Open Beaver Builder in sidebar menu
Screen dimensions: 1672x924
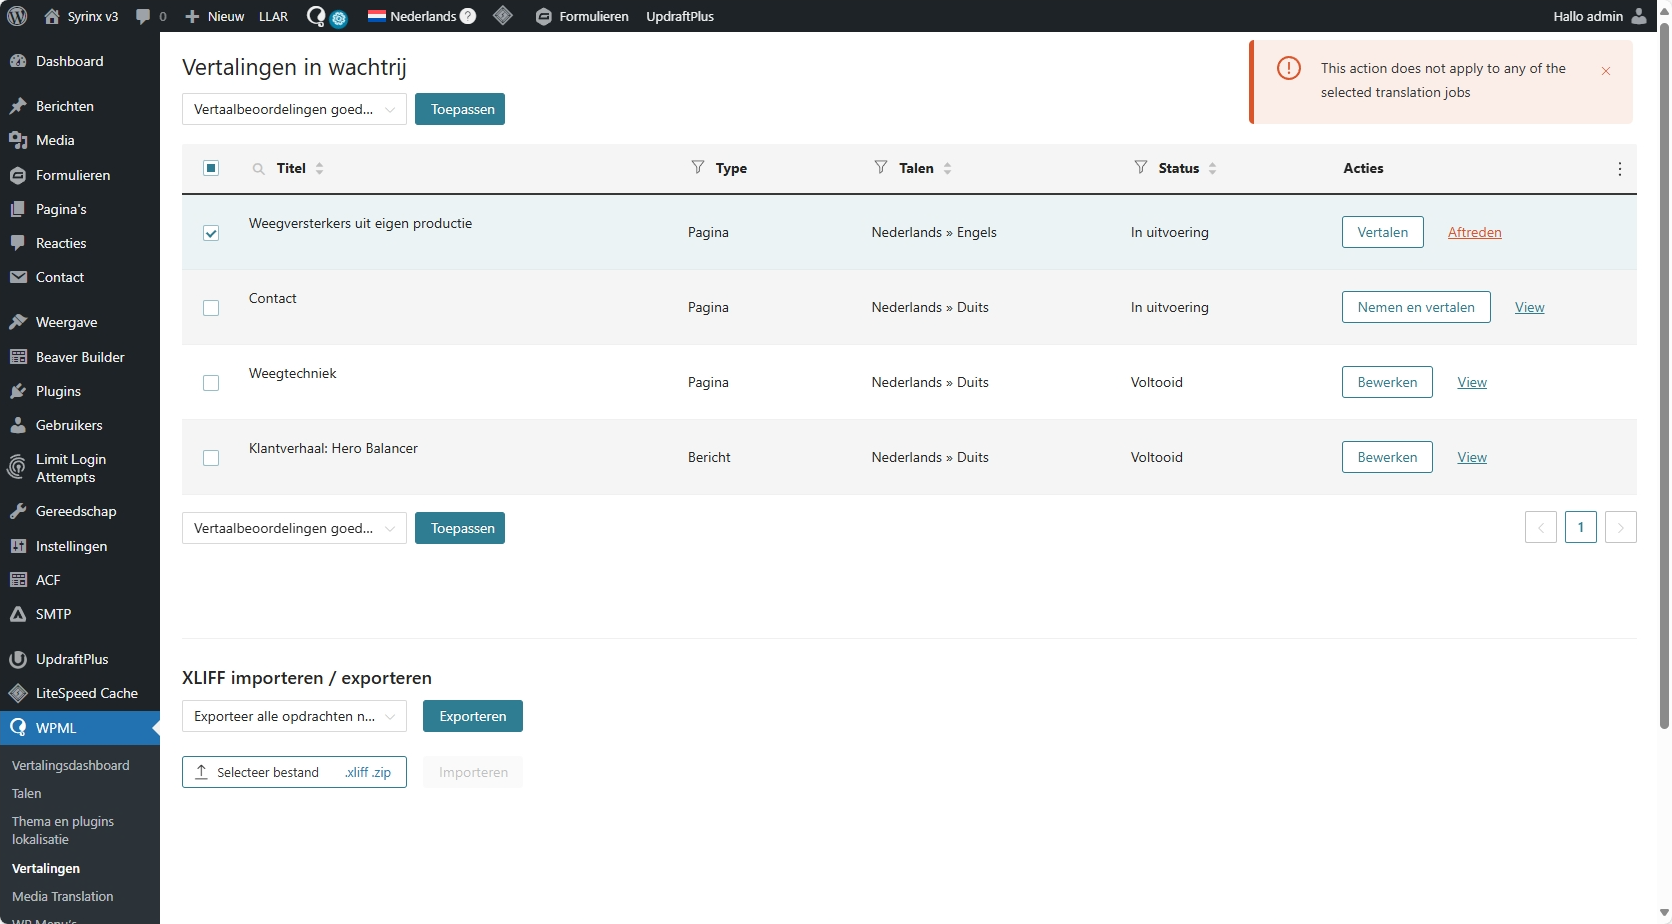coord(80,357)
